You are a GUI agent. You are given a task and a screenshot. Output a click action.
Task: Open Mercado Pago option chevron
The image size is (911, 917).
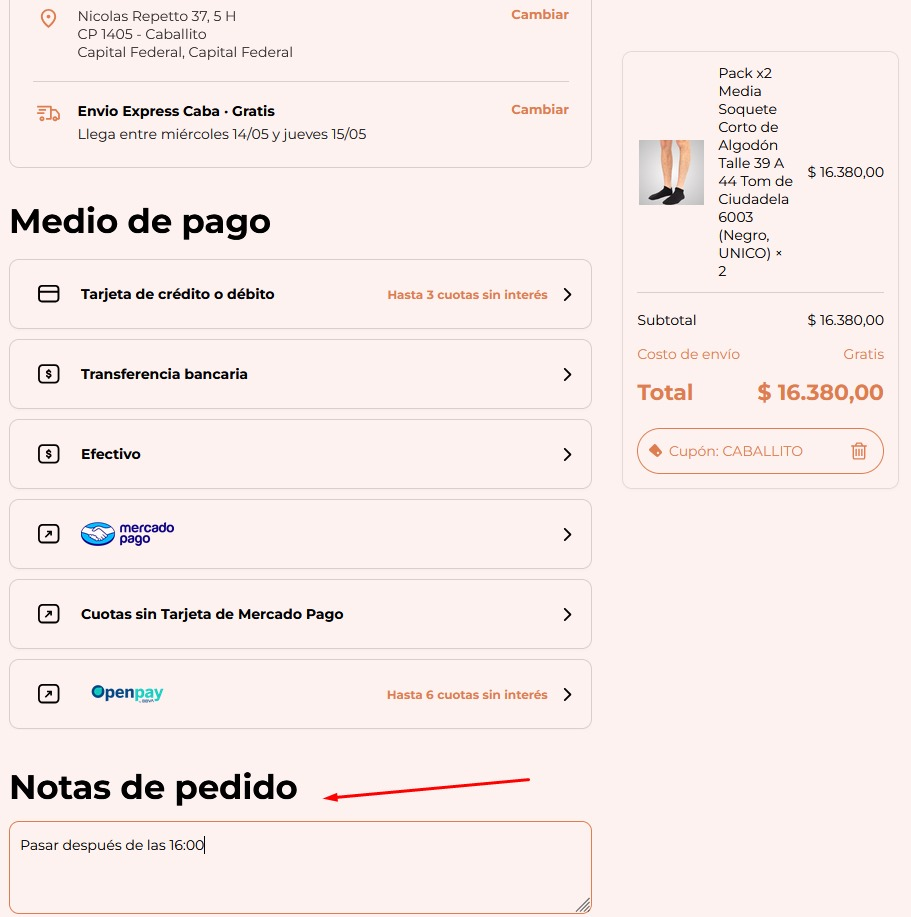click(567, 535)
